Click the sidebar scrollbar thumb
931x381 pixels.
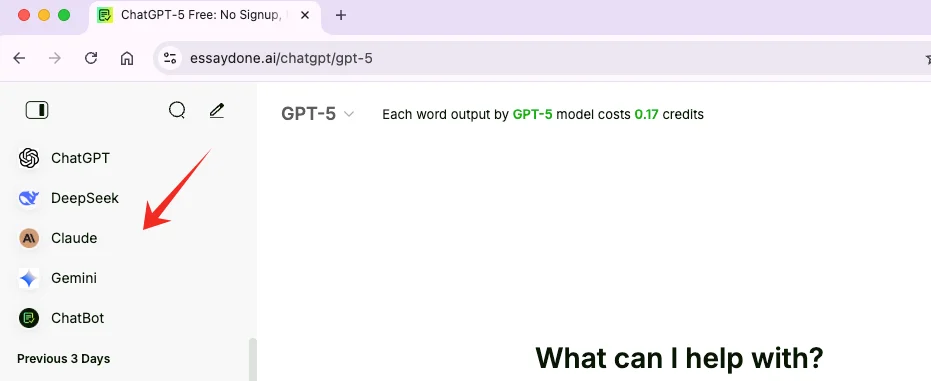[x=253, y=359]
